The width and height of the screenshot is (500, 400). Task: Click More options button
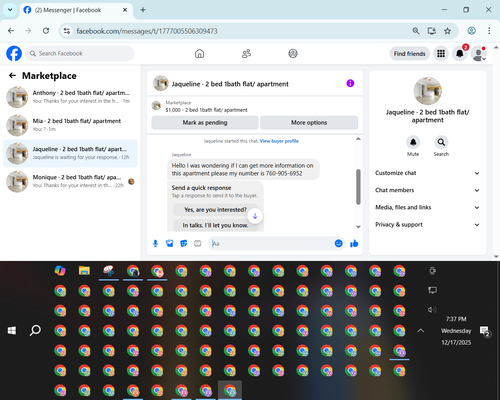click(x=309, y=123)
